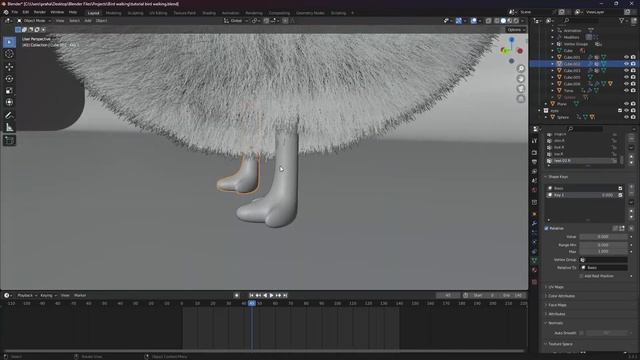
Task: Switch to the Modeling workspace tab
Action: click(113, 13)
